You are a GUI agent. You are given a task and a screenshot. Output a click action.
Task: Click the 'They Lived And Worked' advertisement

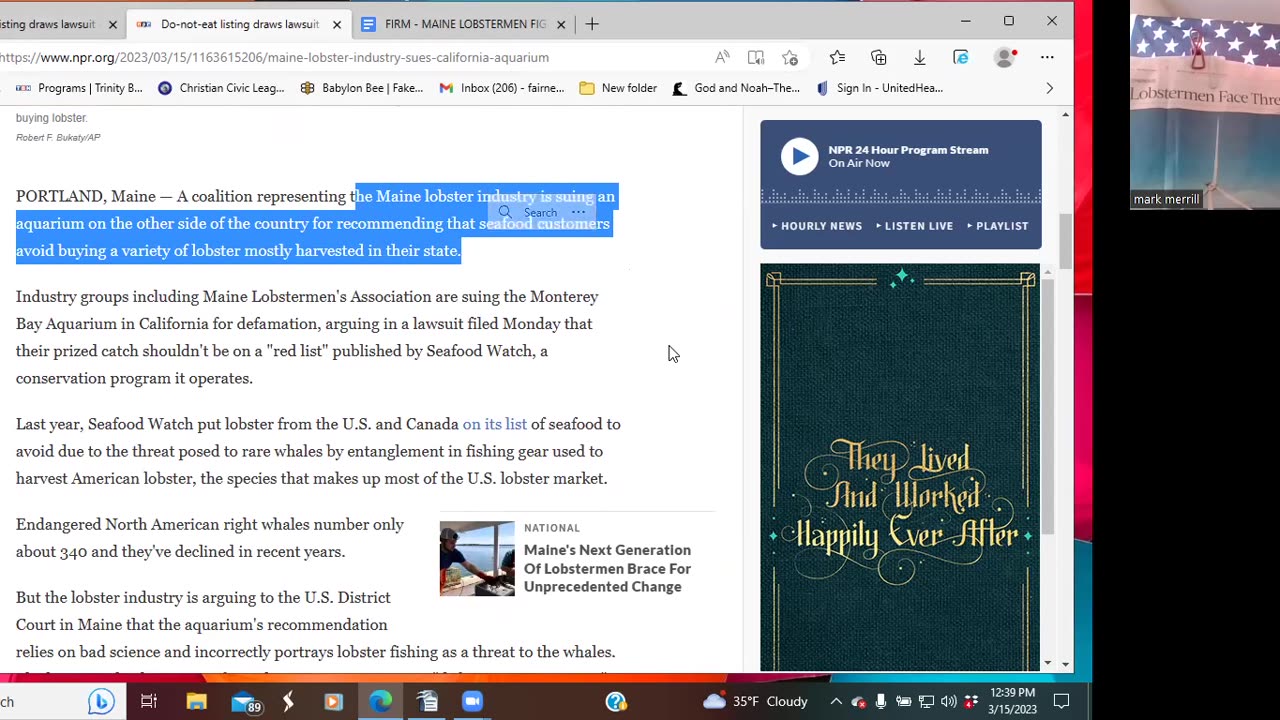[900, 467]
